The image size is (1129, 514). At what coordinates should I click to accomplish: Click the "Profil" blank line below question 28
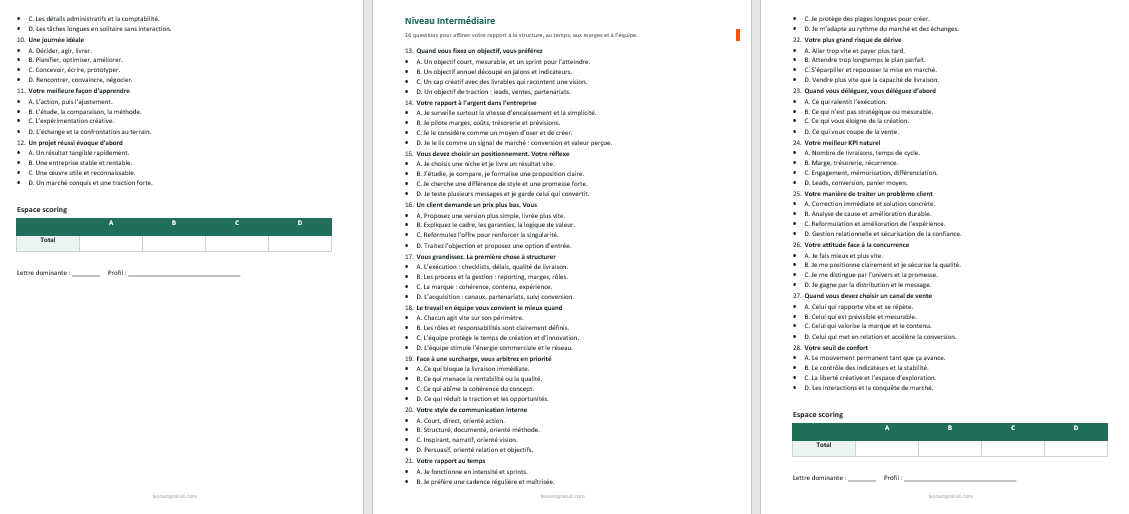coord(960,479)
